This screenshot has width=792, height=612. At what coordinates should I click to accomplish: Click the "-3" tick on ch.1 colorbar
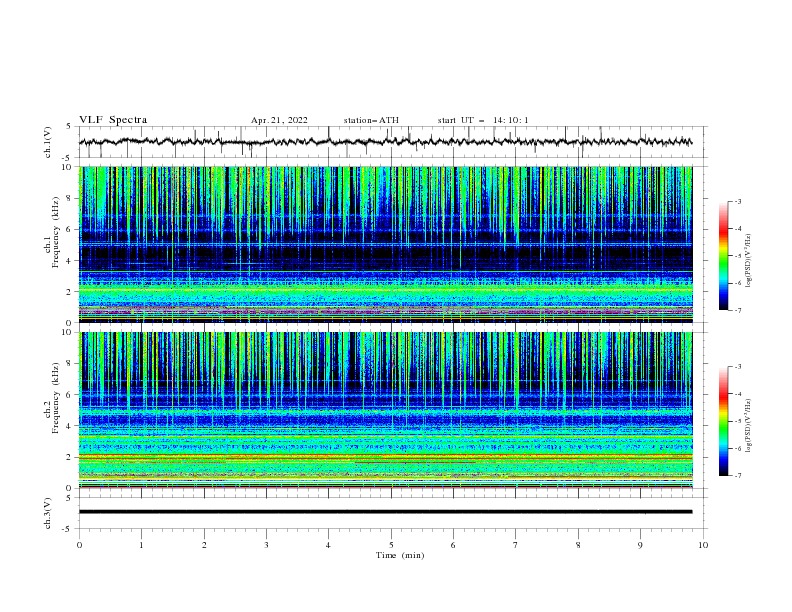pyautogui.click(x=737, y=201)
